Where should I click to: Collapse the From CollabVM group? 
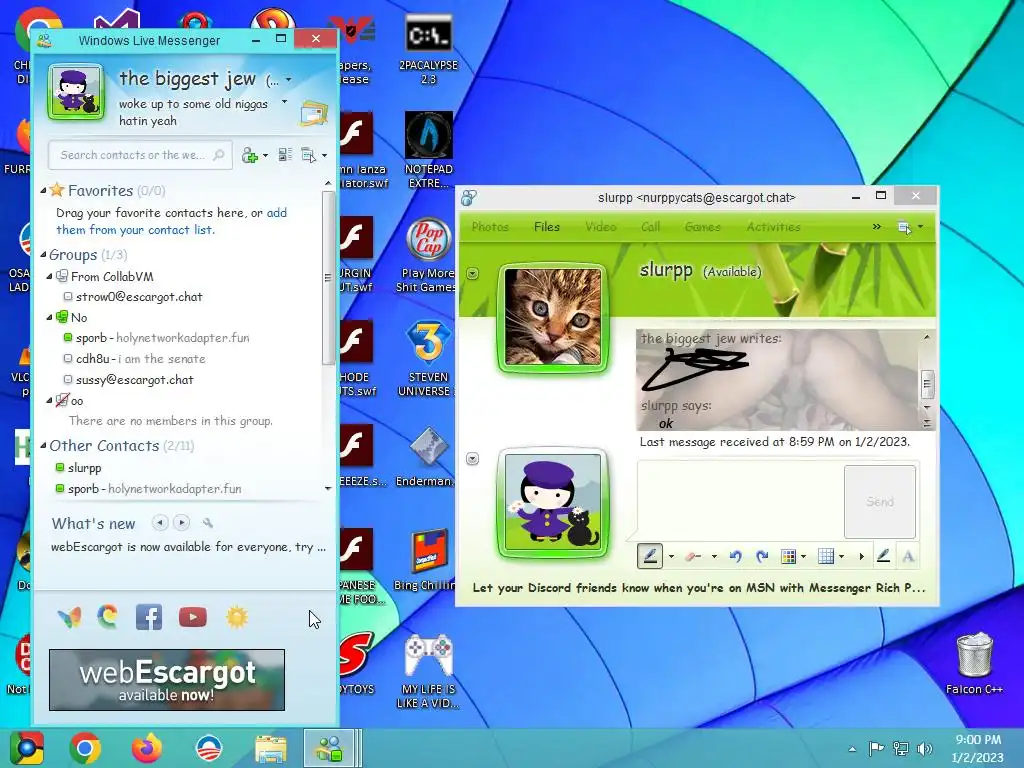point(50,277)
